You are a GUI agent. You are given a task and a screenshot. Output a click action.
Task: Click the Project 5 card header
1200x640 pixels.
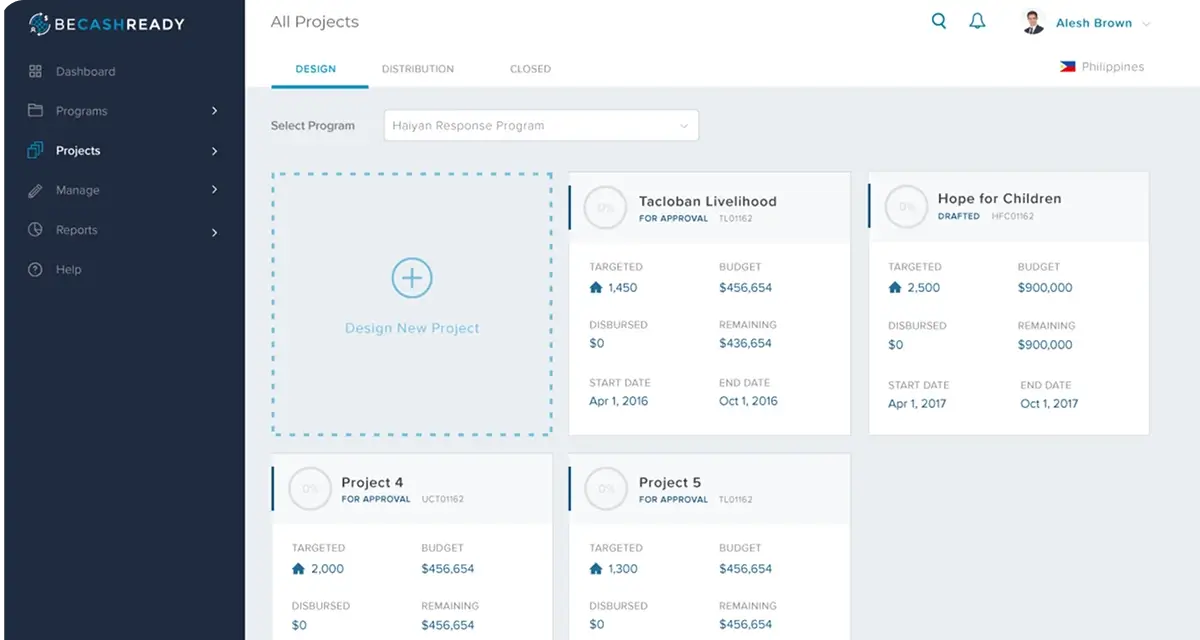[710, 489]
